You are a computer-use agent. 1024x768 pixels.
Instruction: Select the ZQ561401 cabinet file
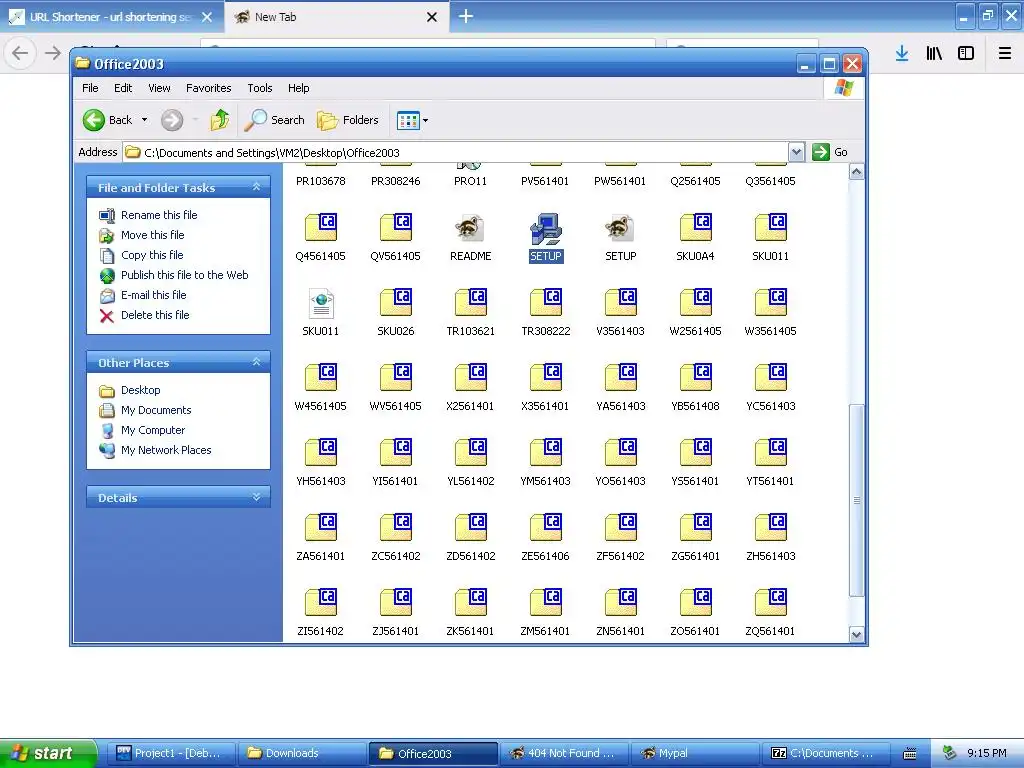pos(771,603)
